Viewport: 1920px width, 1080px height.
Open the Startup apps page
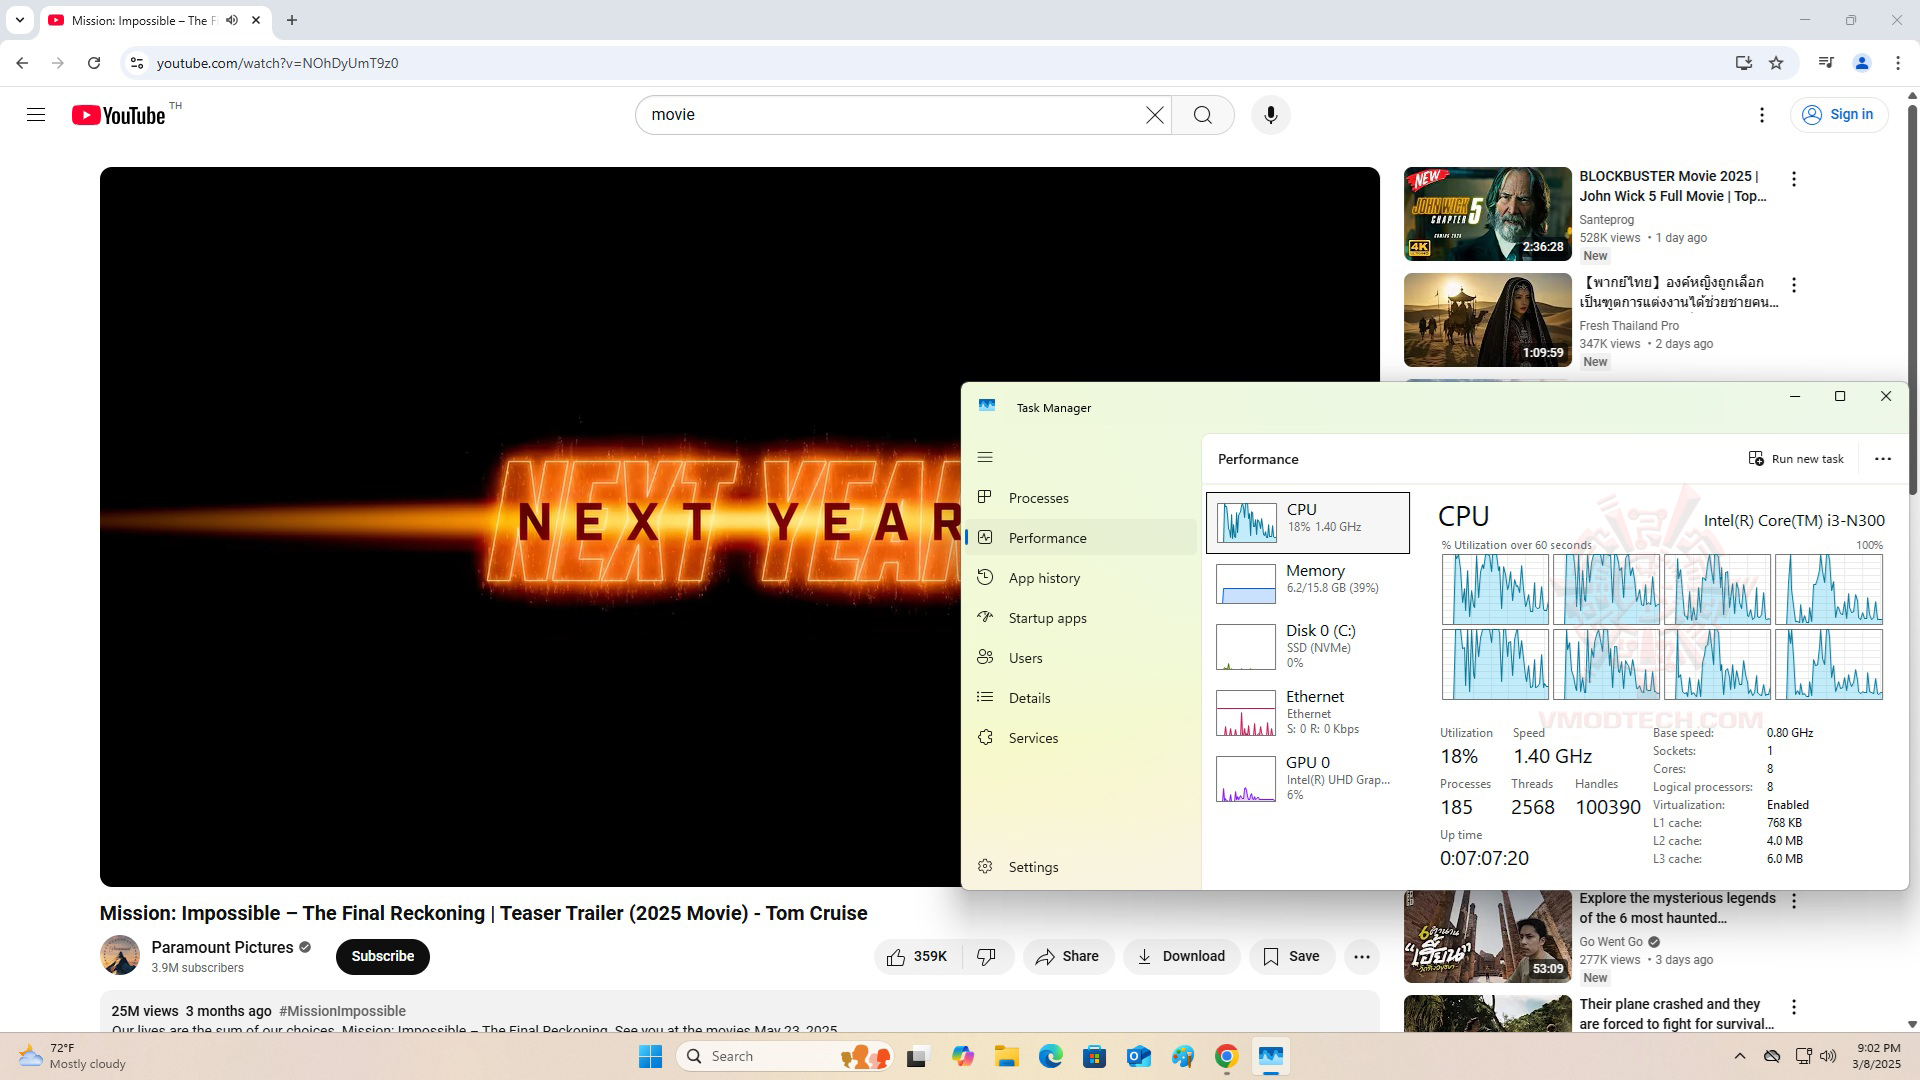tap(1047, 618)
